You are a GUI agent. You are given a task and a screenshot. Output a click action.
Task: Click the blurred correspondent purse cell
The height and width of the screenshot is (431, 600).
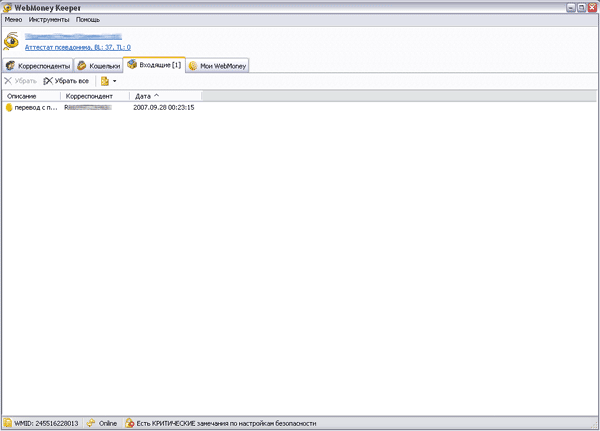point(88,108)
